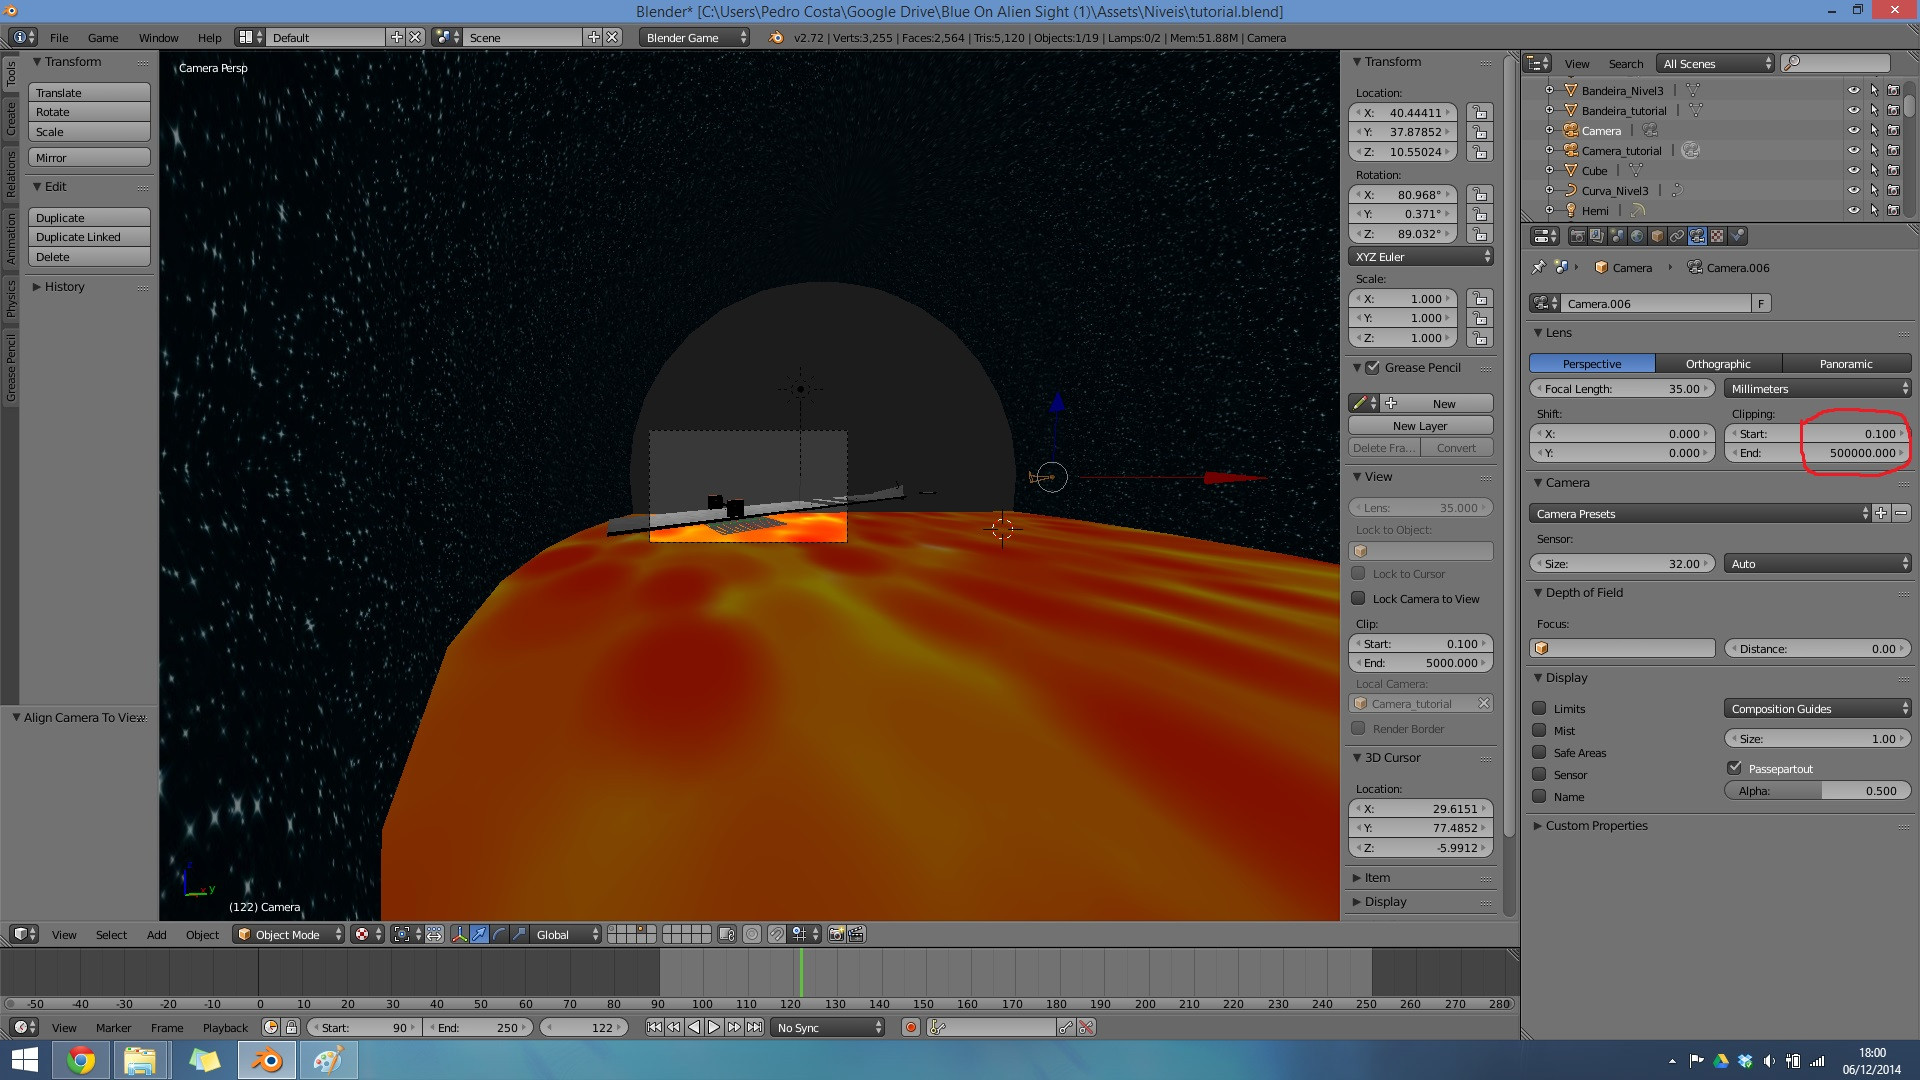1920x1080 pixels.
Task: Switch lens type to Orthographic
Action: (1717, 364)
